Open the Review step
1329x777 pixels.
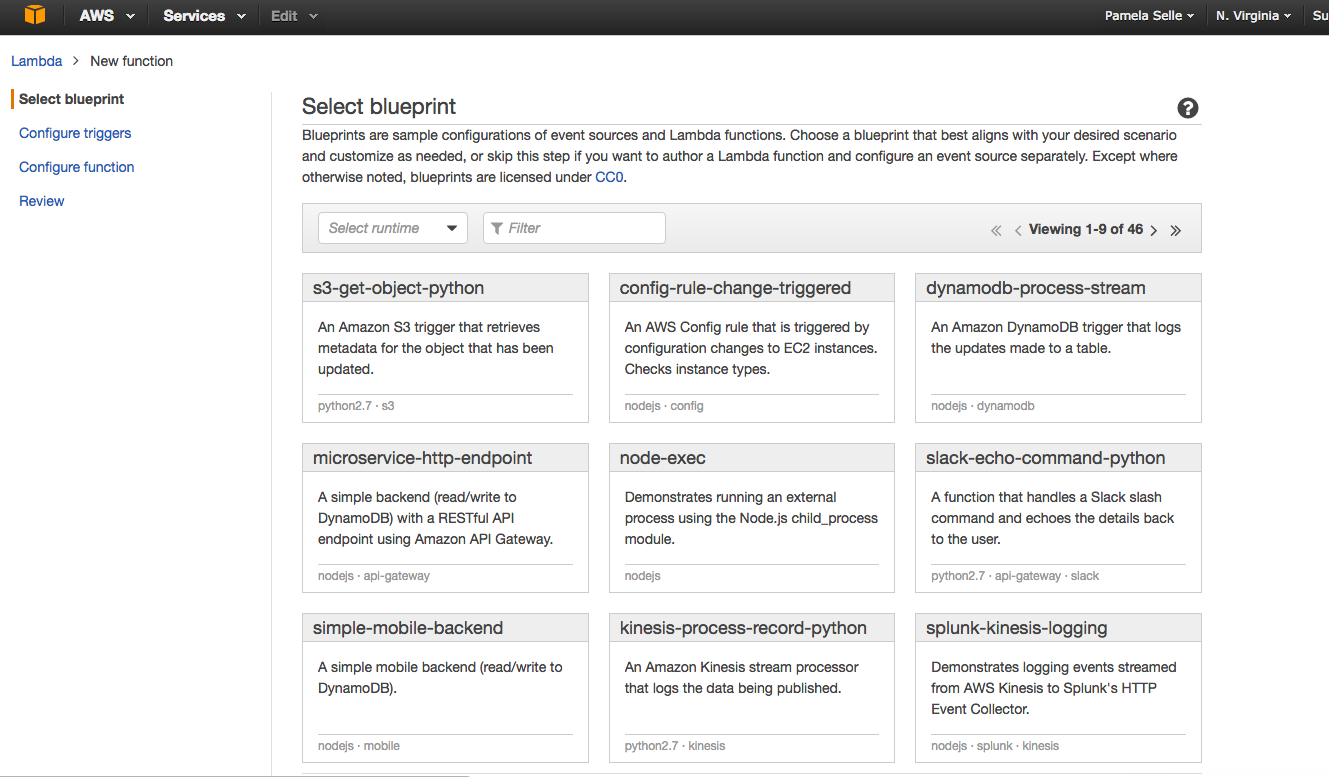(x=42, y=201)
